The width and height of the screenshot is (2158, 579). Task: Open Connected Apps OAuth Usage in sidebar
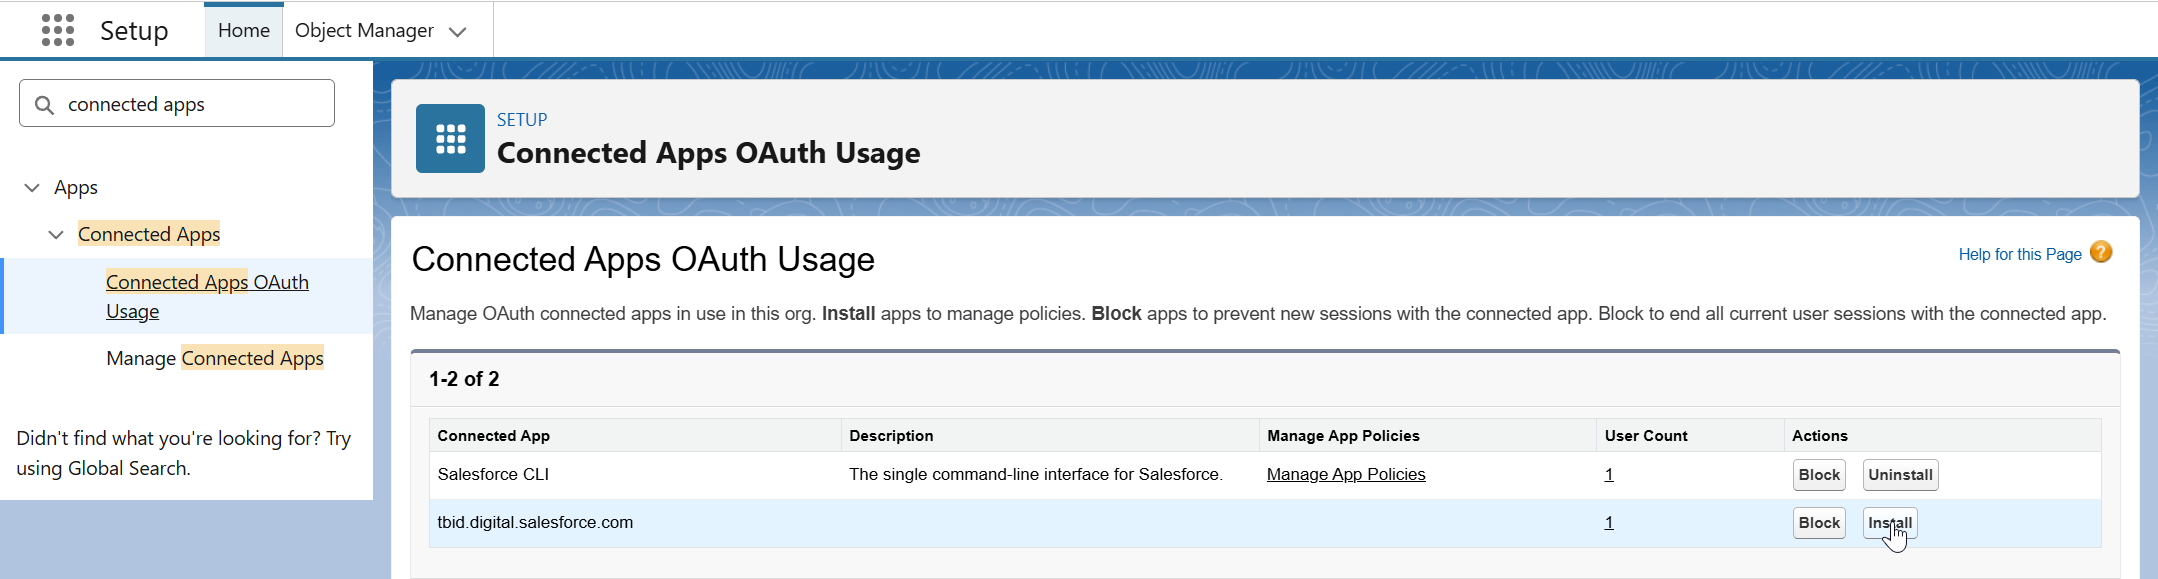coord(207,296)
